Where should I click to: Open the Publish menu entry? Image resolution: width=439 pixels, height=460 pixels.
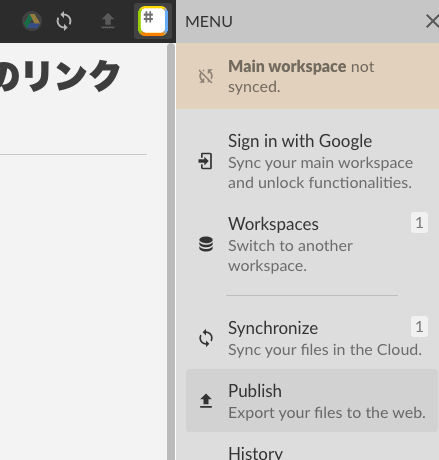pyautogui.click(x=312, y=401)
